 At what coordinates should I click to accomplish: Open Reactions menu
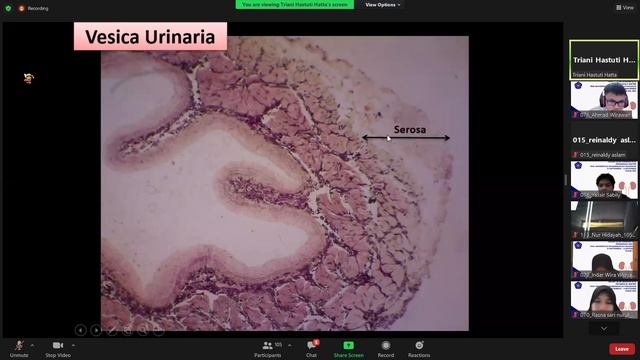419,349
